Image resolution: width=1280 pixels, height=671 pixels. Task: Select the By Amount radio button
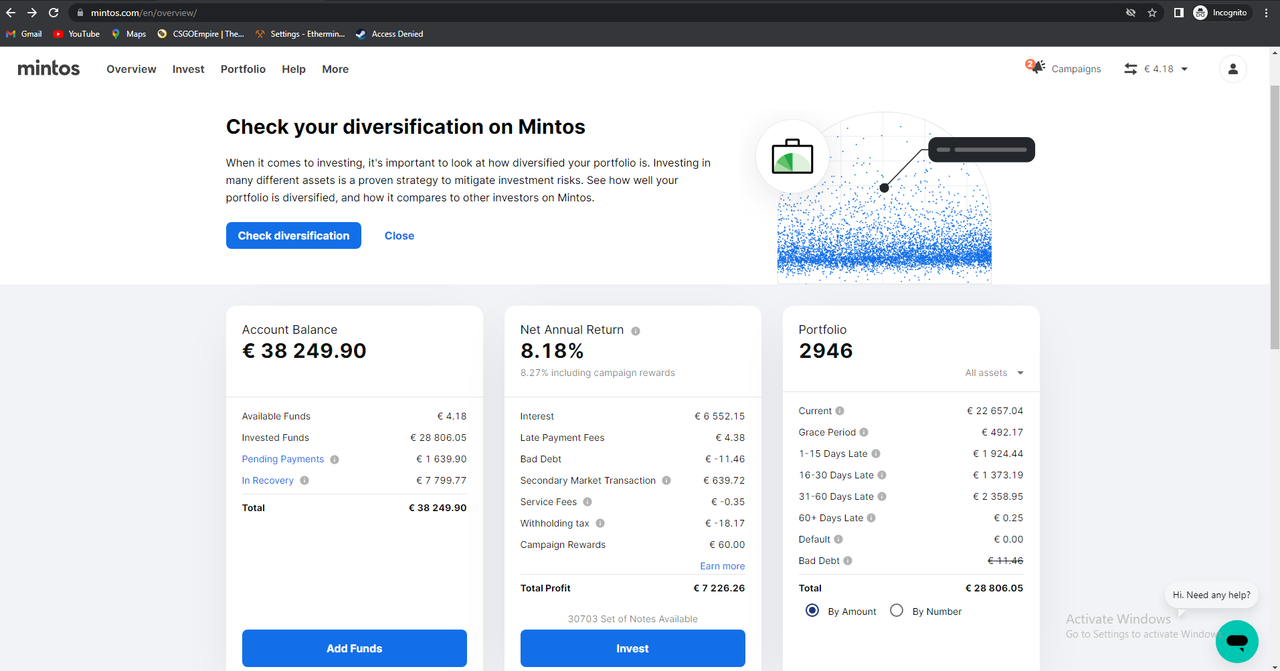coord(812,611)
